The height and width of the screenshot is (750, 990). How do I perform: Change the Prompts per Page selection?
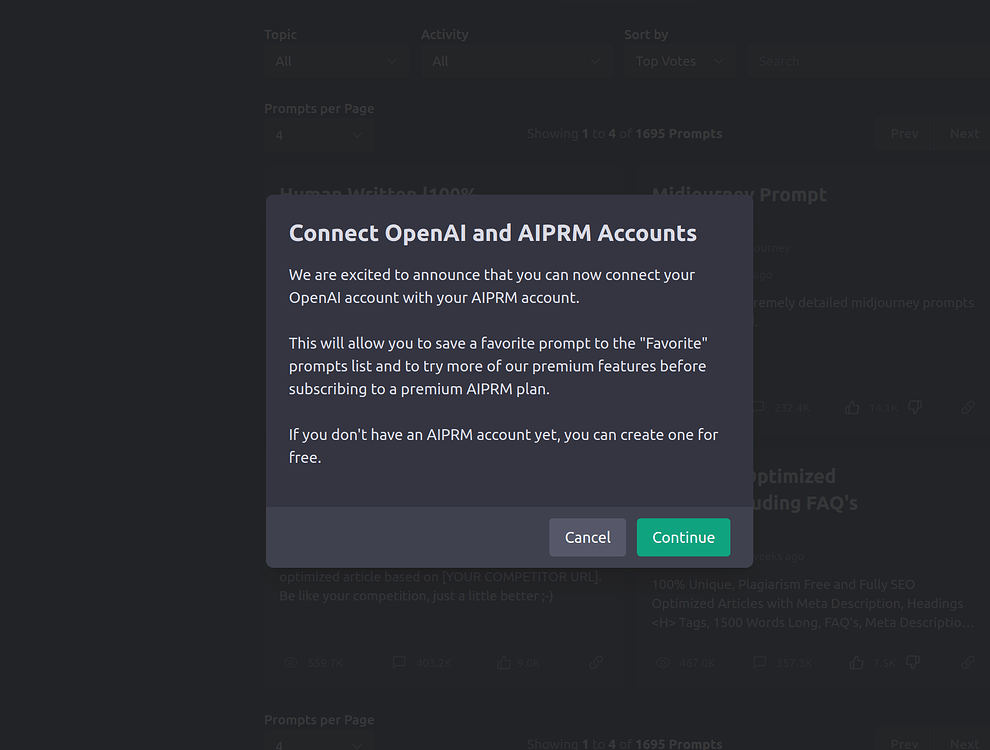pos(319,134)
